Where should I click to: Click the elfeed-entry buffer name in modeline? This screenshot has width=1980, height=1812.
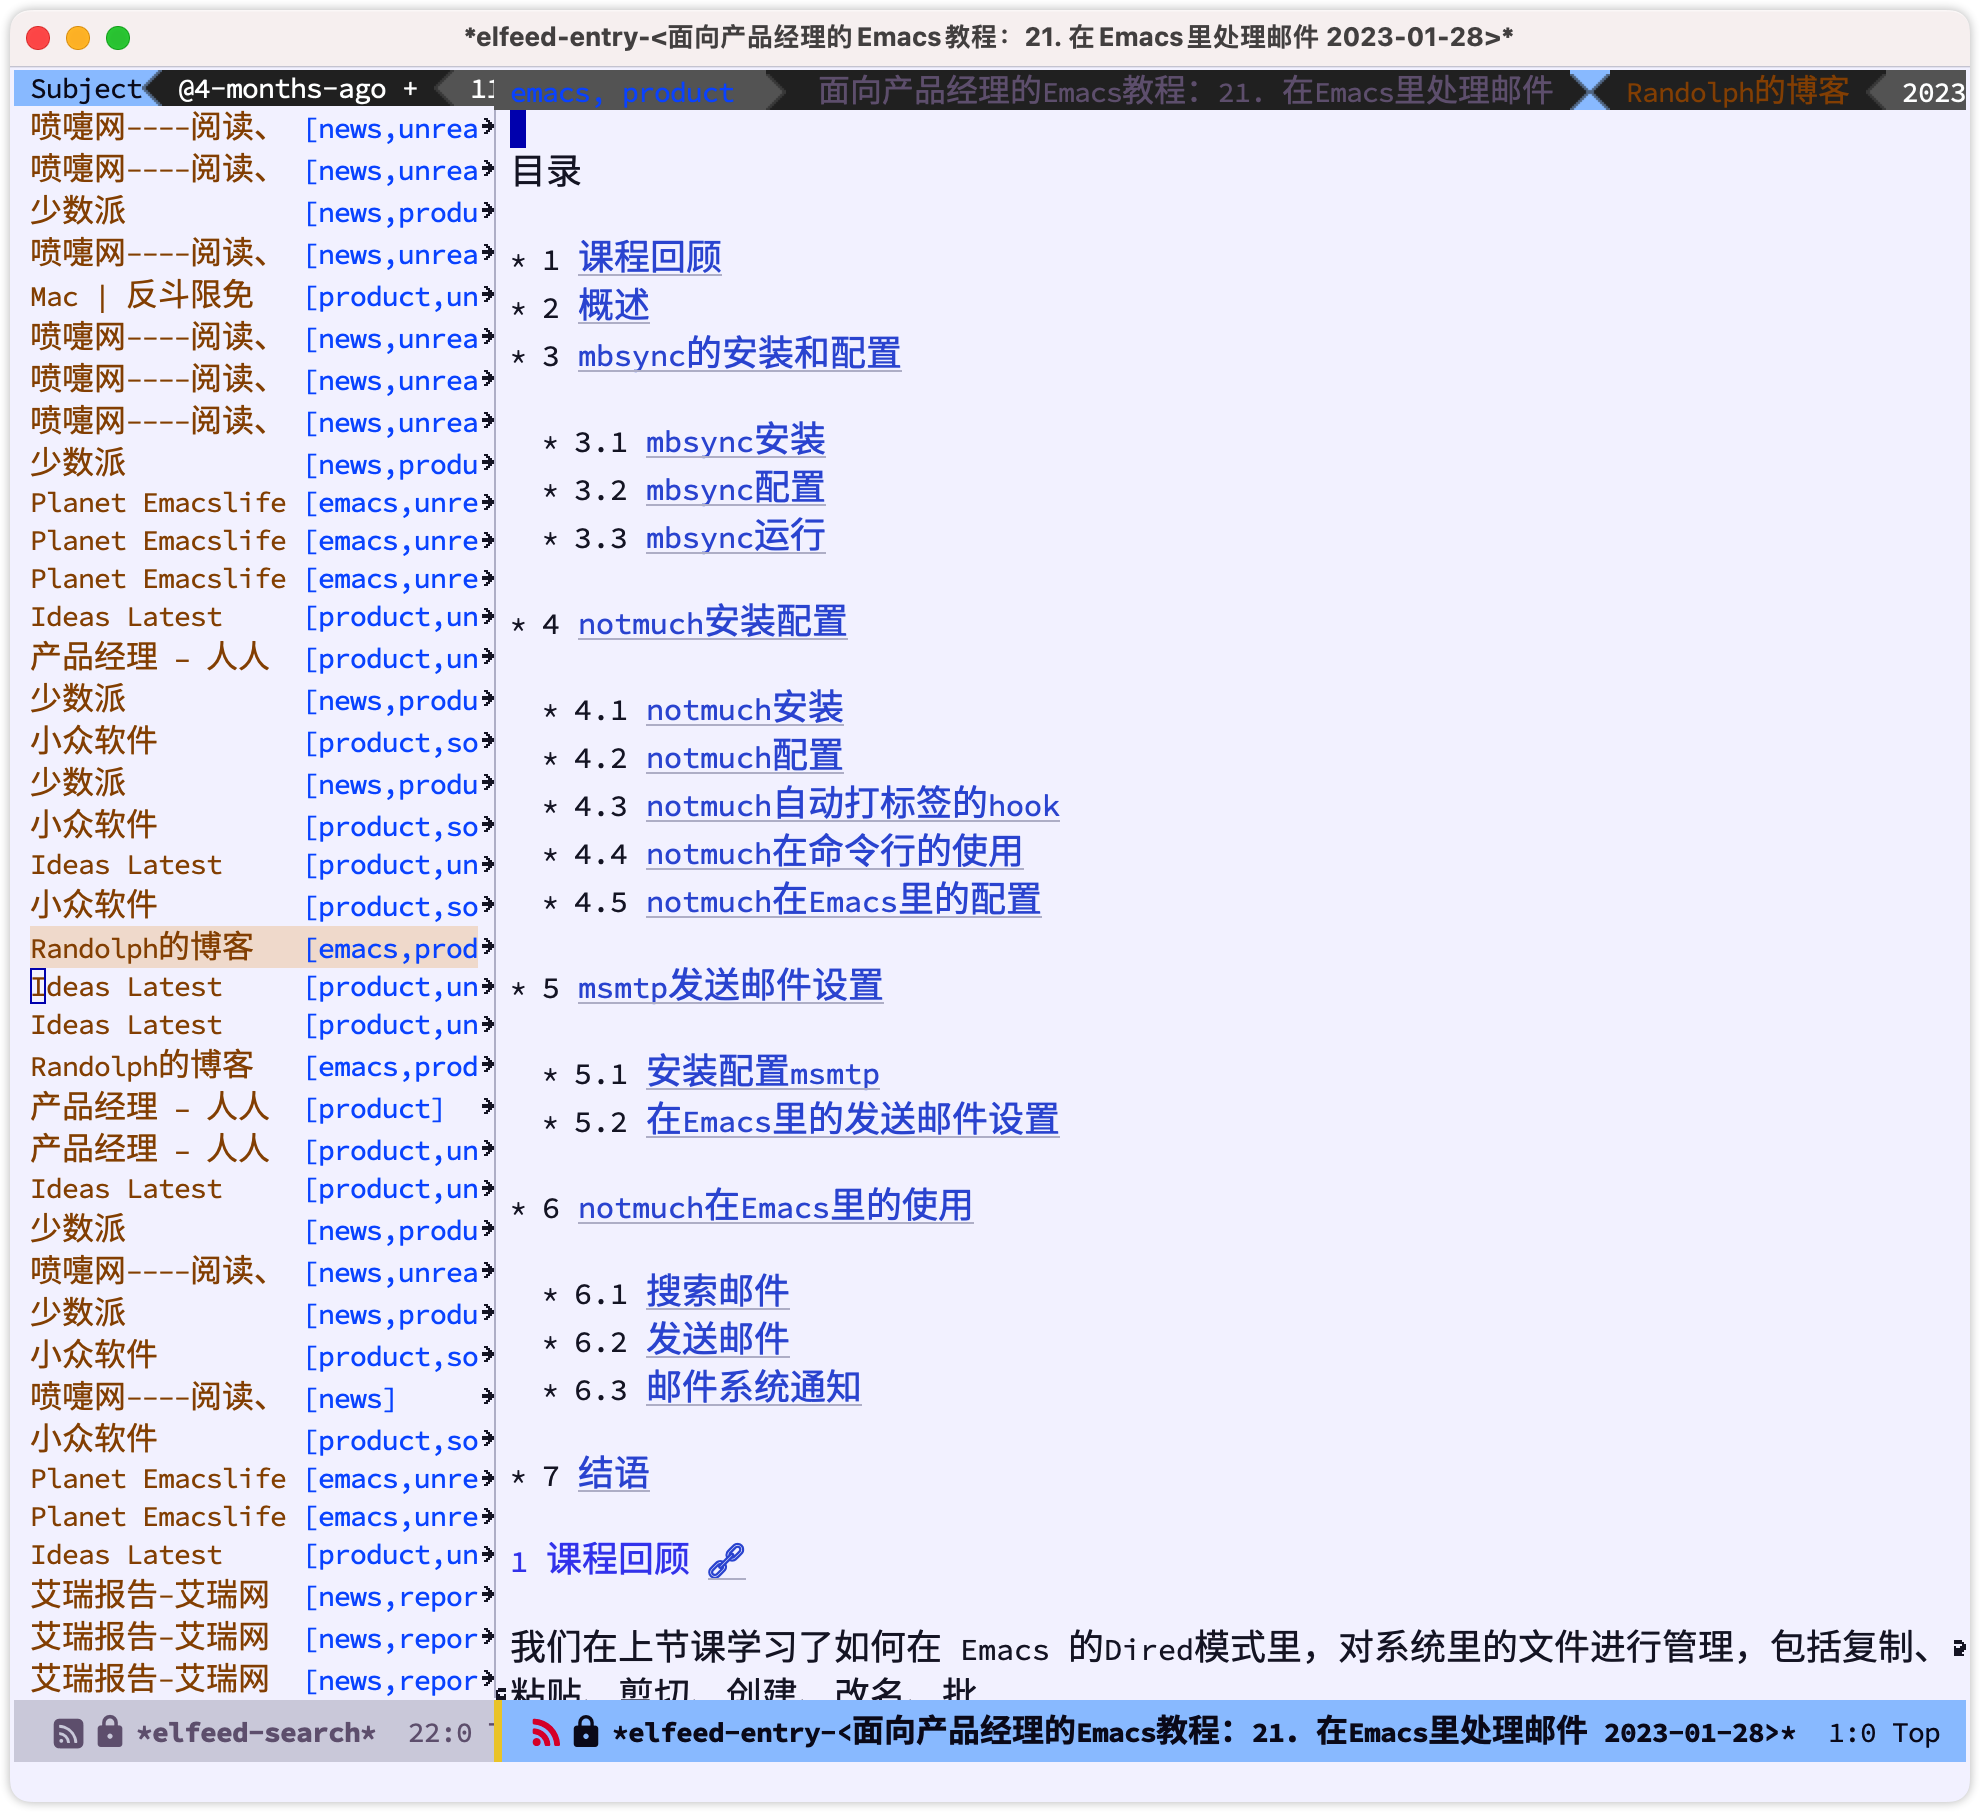coord(1204,1732)
